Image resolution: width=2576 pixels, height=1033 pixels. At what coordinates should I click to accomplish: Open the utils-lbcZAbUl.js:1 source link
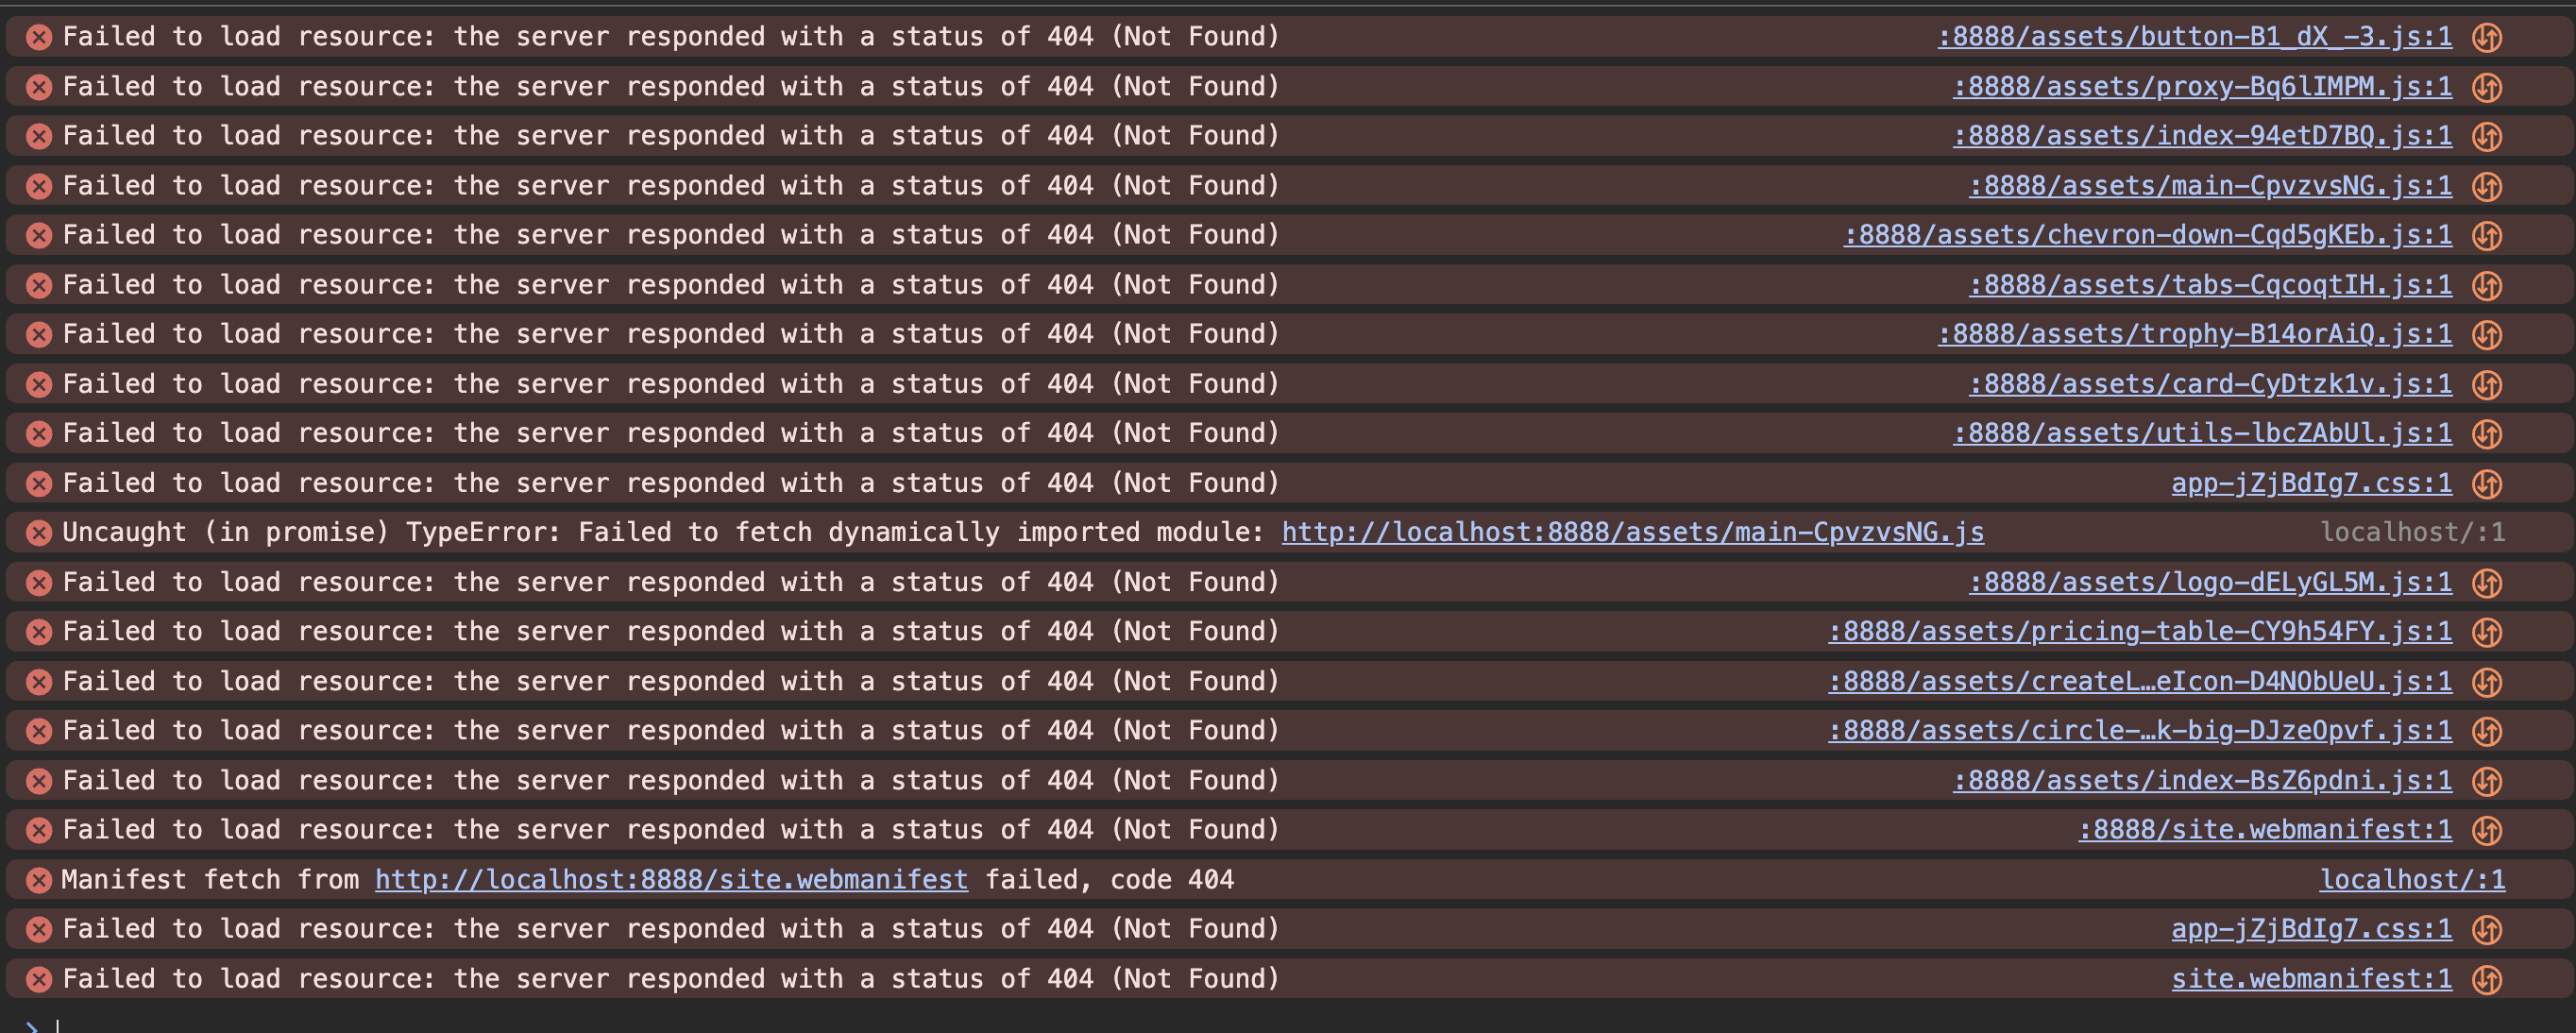2202,433
